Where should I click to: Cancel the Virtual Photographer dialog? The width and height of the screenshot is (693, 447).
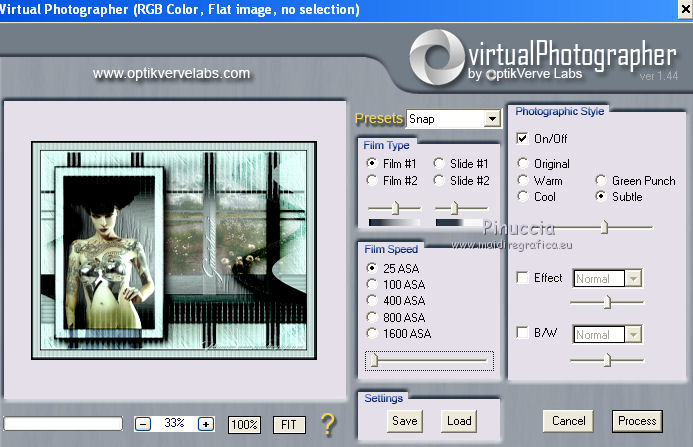click(568, 421)
